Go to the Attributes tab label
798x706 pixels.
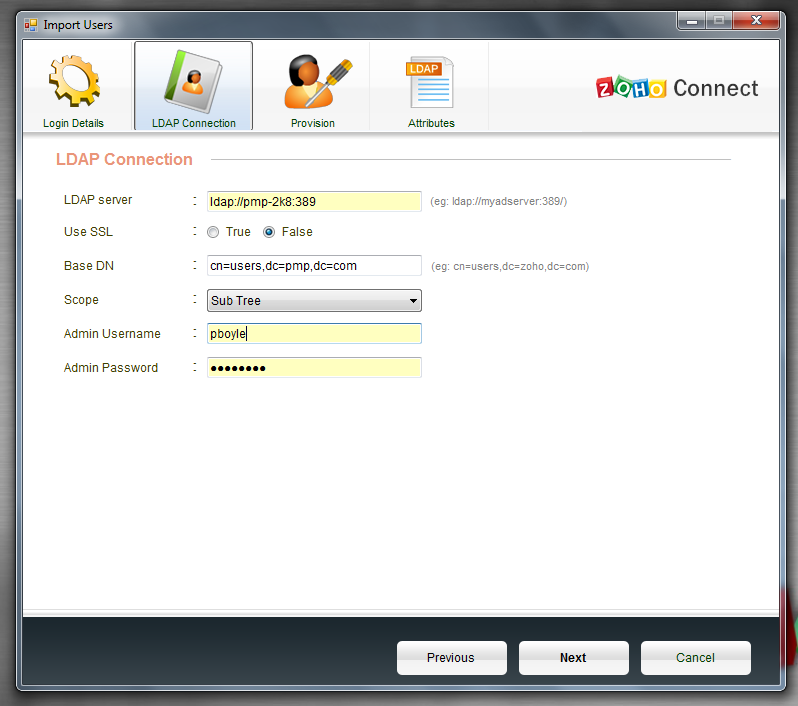pos(431,123)
